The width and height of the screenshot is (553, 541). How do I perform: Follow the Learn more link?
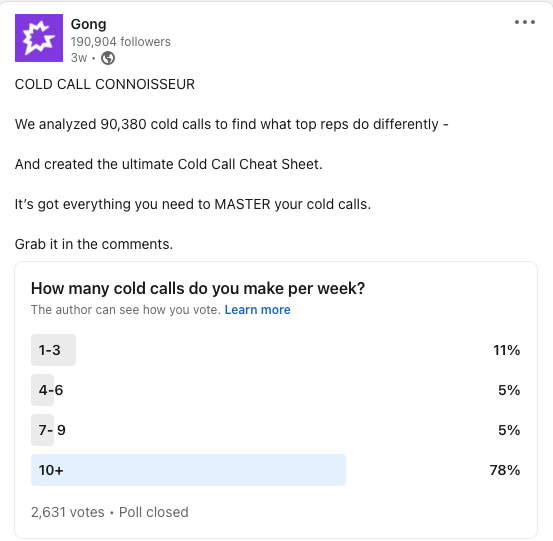[257, 310]
